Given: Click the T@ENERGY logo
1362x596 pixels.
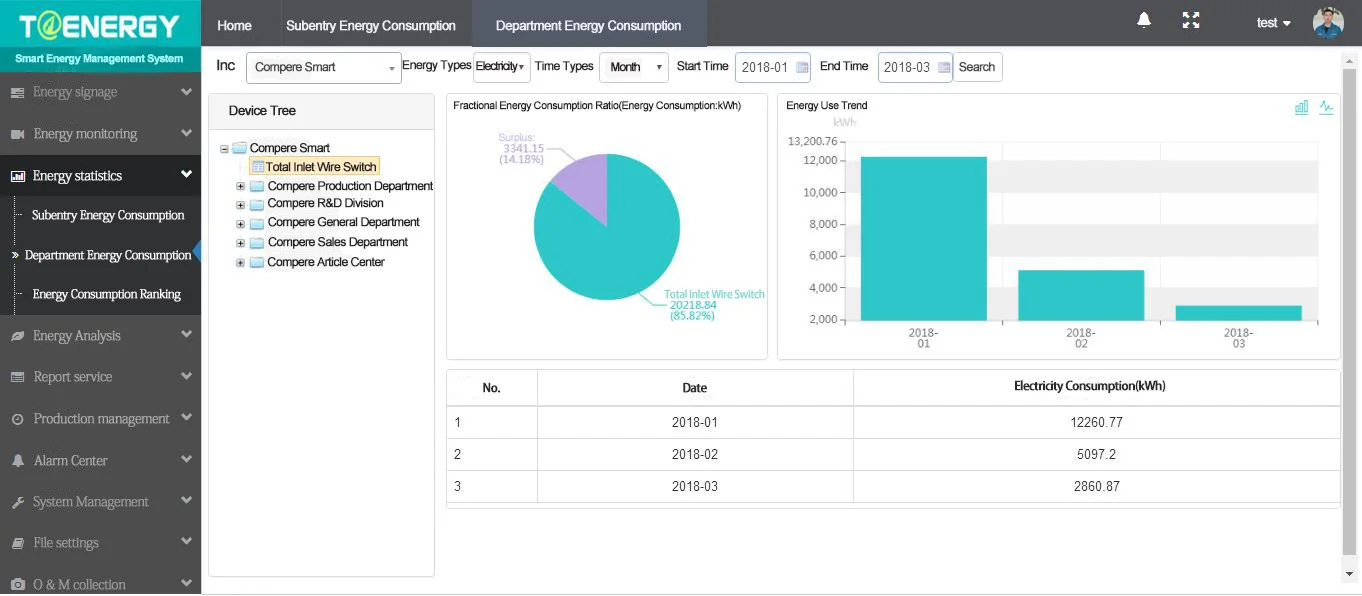Looking at the screenshot, I should [x=100, y=25].
